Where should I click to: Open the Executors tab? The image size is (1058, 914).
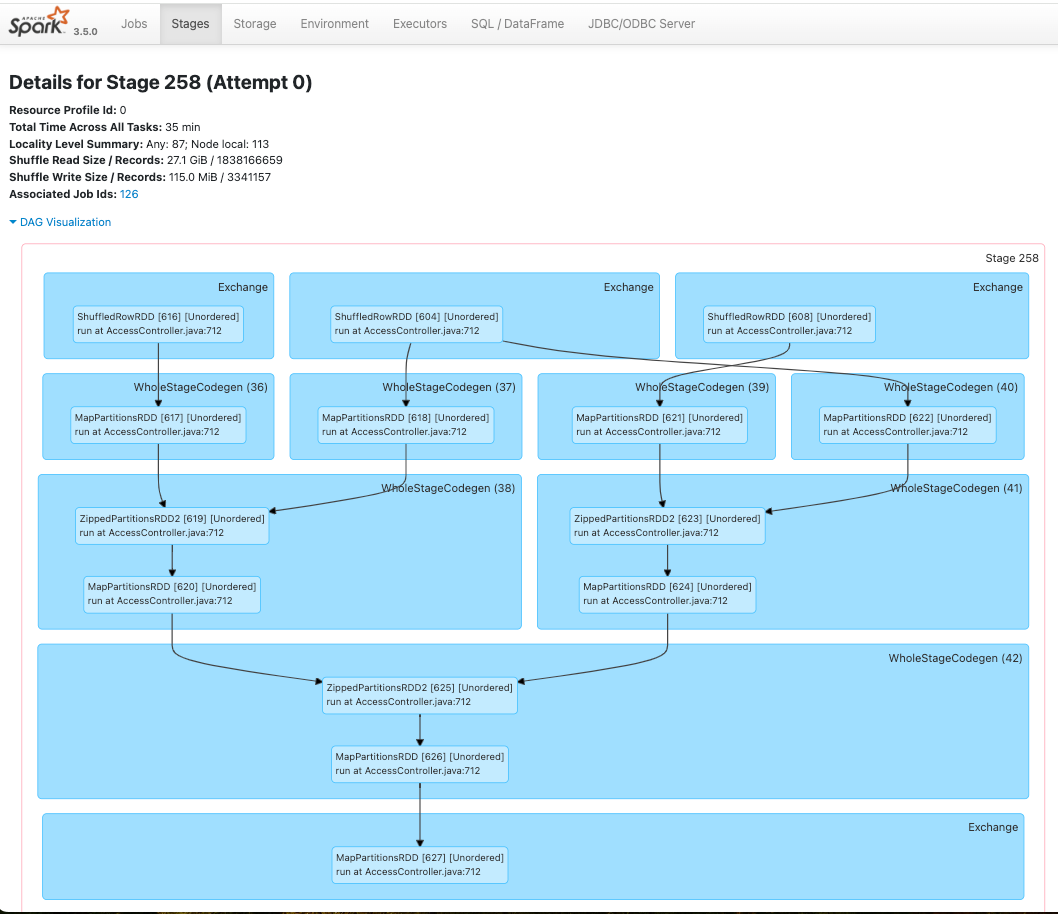click(419, 23)
